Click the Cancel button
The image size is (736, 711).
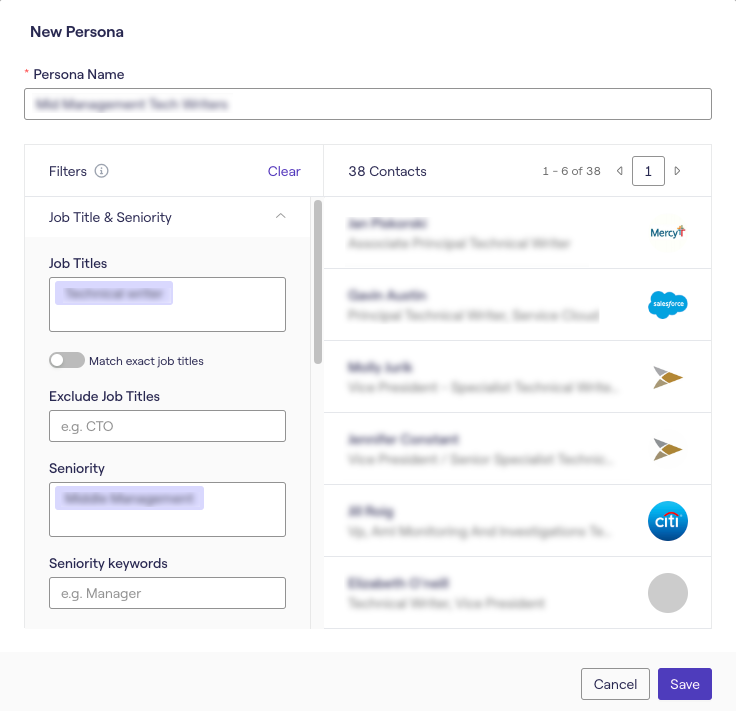click(615, 684)
